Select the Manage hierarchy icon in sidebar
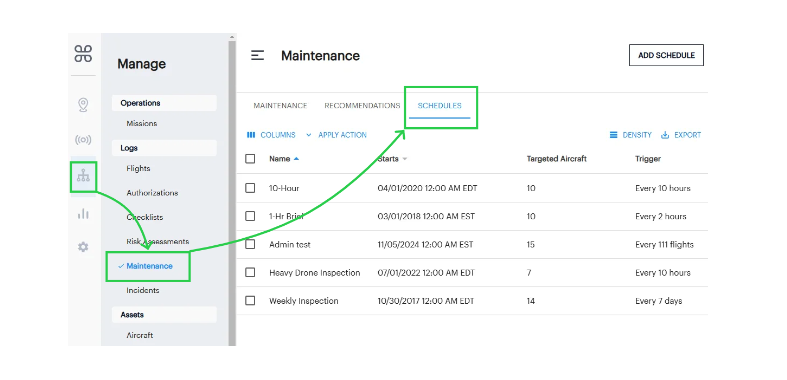Viewport: 787px width, 380px height. (x=83, y=176)
